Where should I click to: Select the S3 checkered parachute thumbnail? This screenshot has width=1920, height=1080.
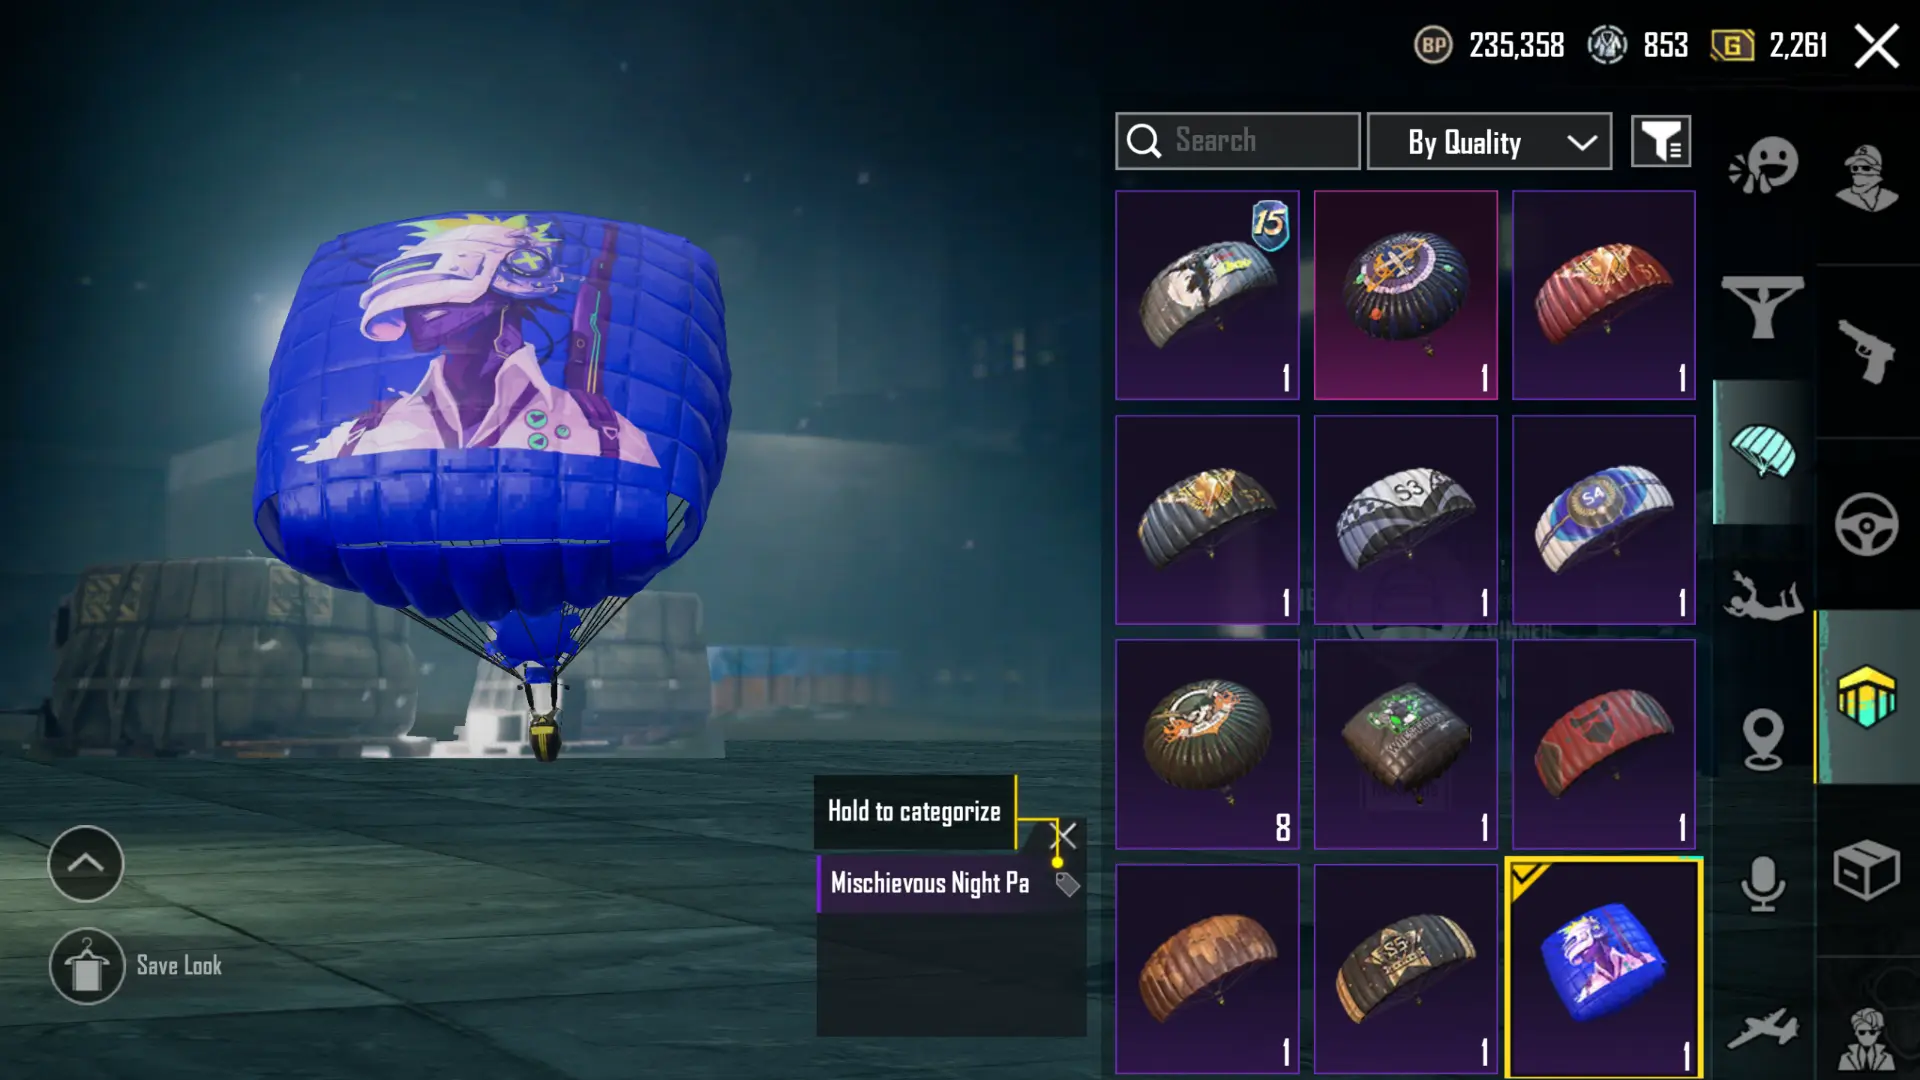pyautogui.click(x=1405, y=520)
